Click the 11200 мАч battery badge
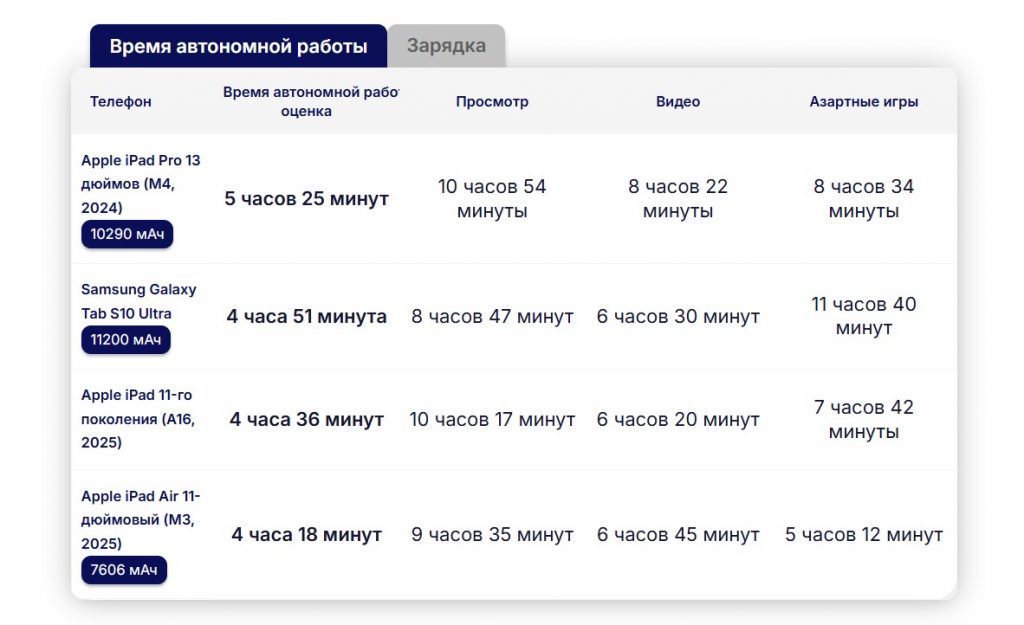 126,340
